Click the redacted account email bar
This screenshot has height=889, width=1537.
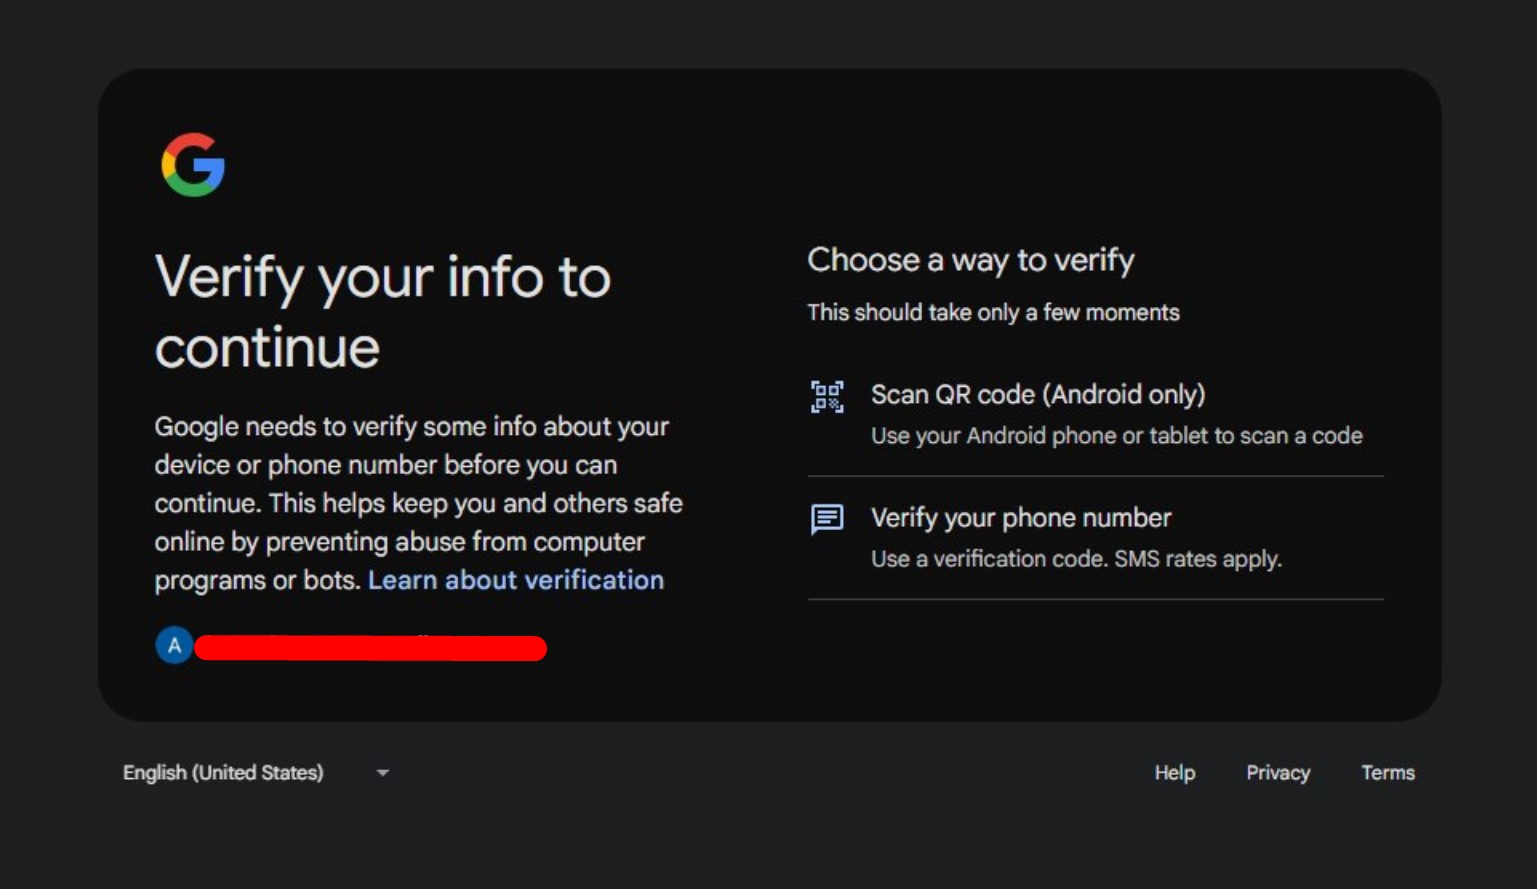click(370, 649)
